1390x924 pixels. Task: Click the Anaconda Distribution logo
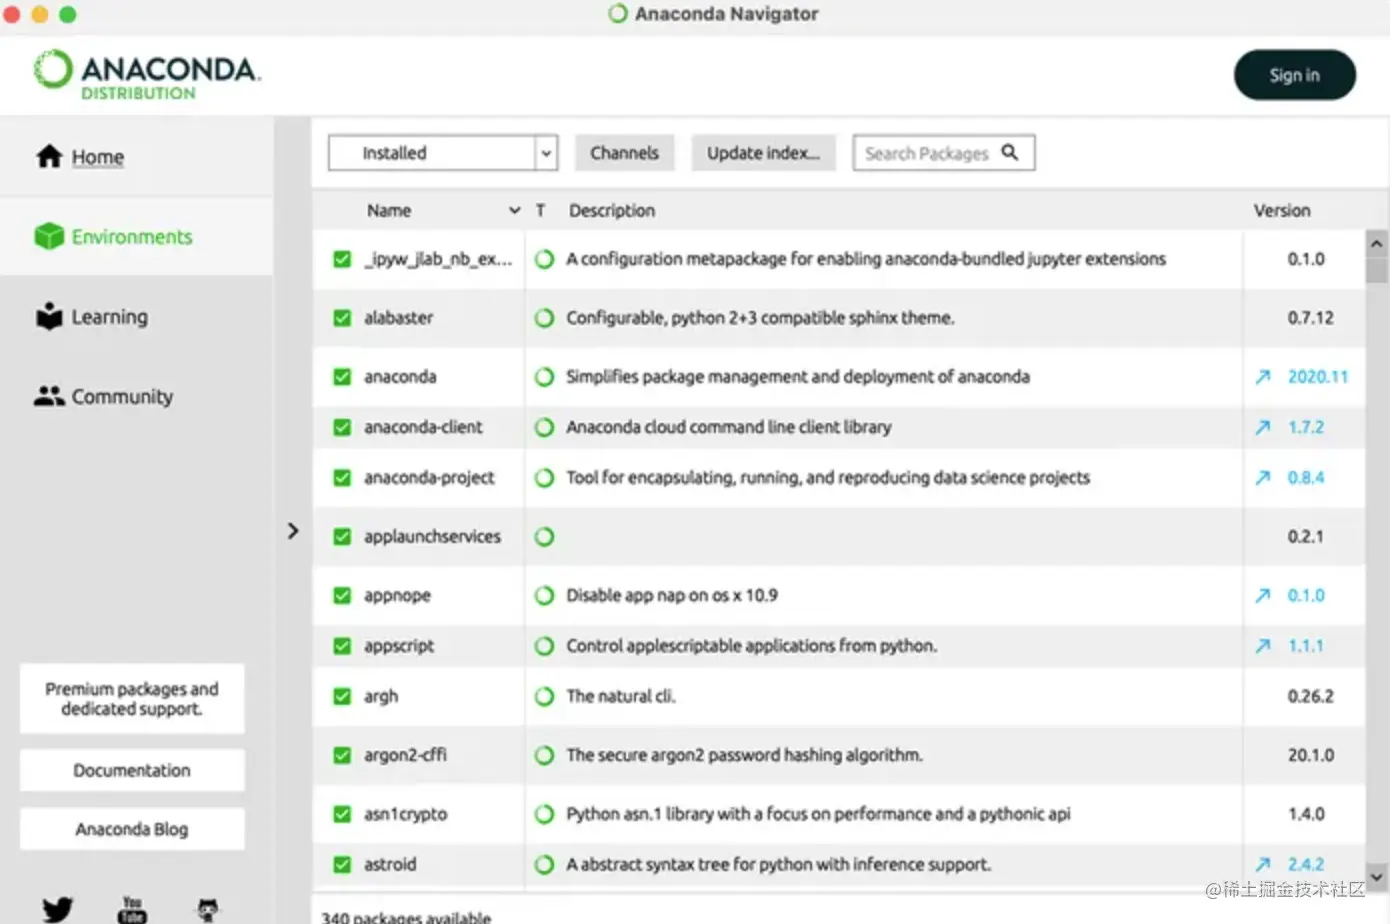coord(146,75)
